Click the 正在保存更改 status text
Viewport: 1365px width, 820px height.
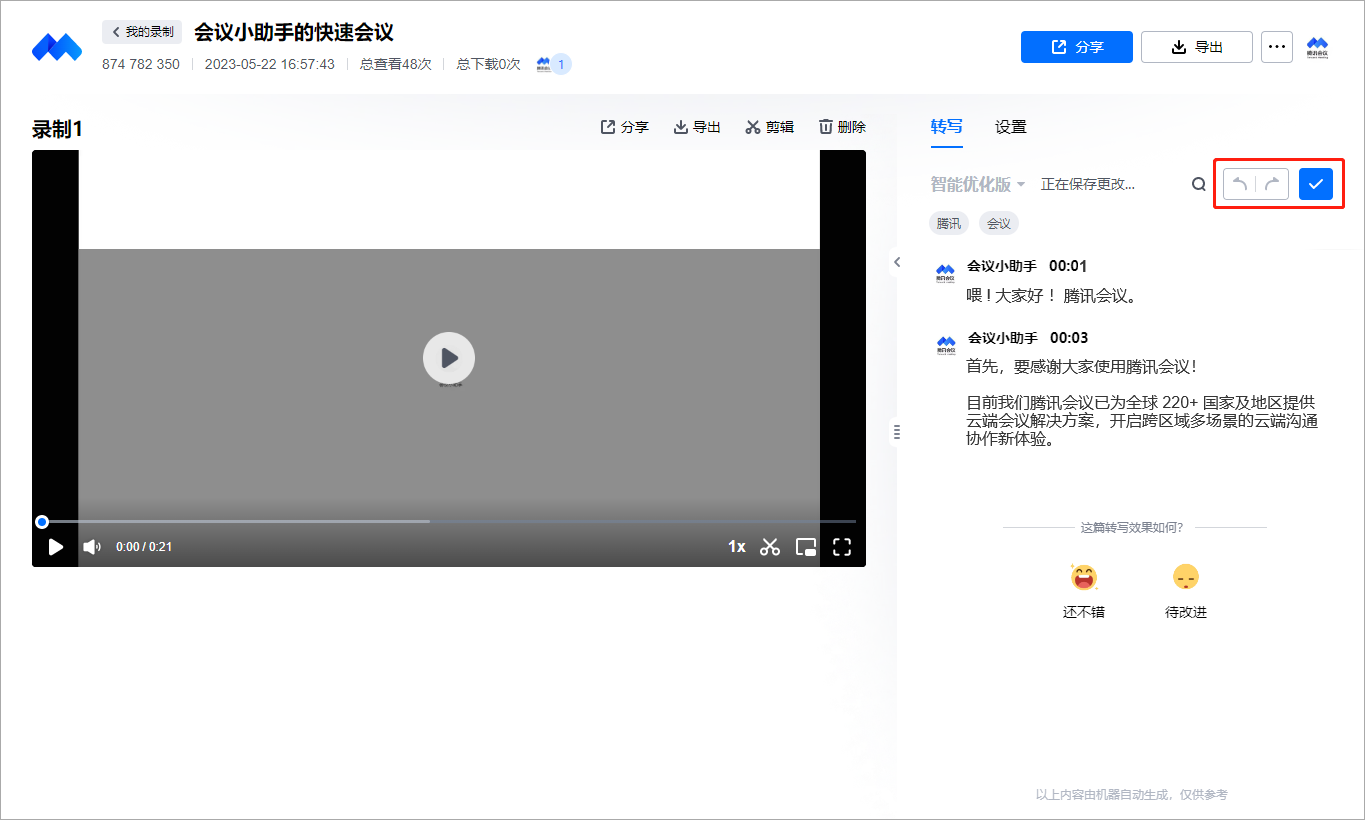coord(1088,185)
